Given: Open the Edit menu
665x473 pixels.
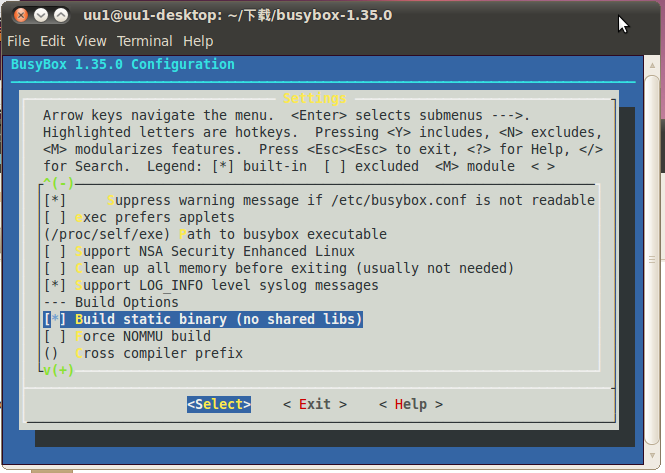Looking at the screenshot, I should point(52,41).
